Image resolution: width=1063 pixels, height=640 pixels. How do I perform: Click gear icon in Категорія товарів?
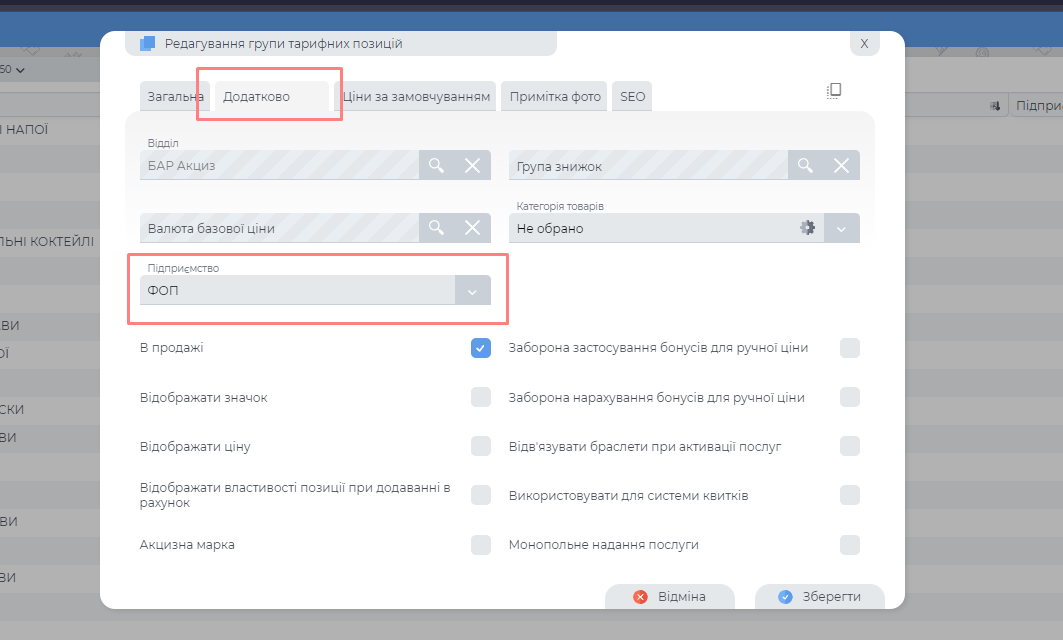point(807,228)
